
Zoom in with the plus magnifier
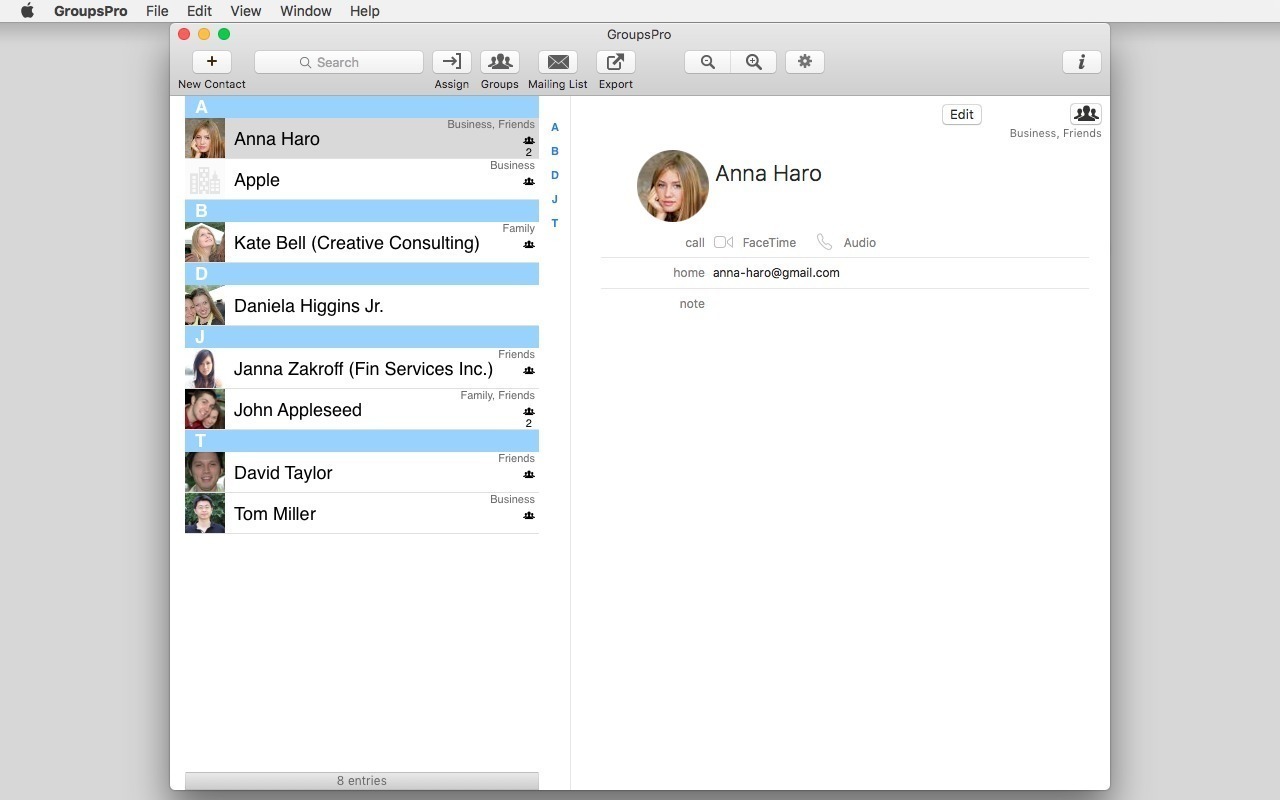[754, 62]
